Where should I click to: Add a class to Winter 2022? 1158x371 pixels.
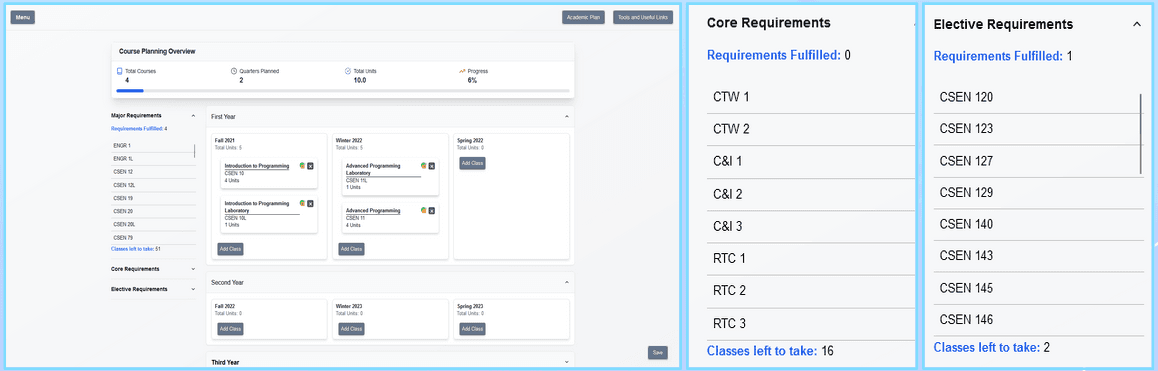tap(351, 249)
